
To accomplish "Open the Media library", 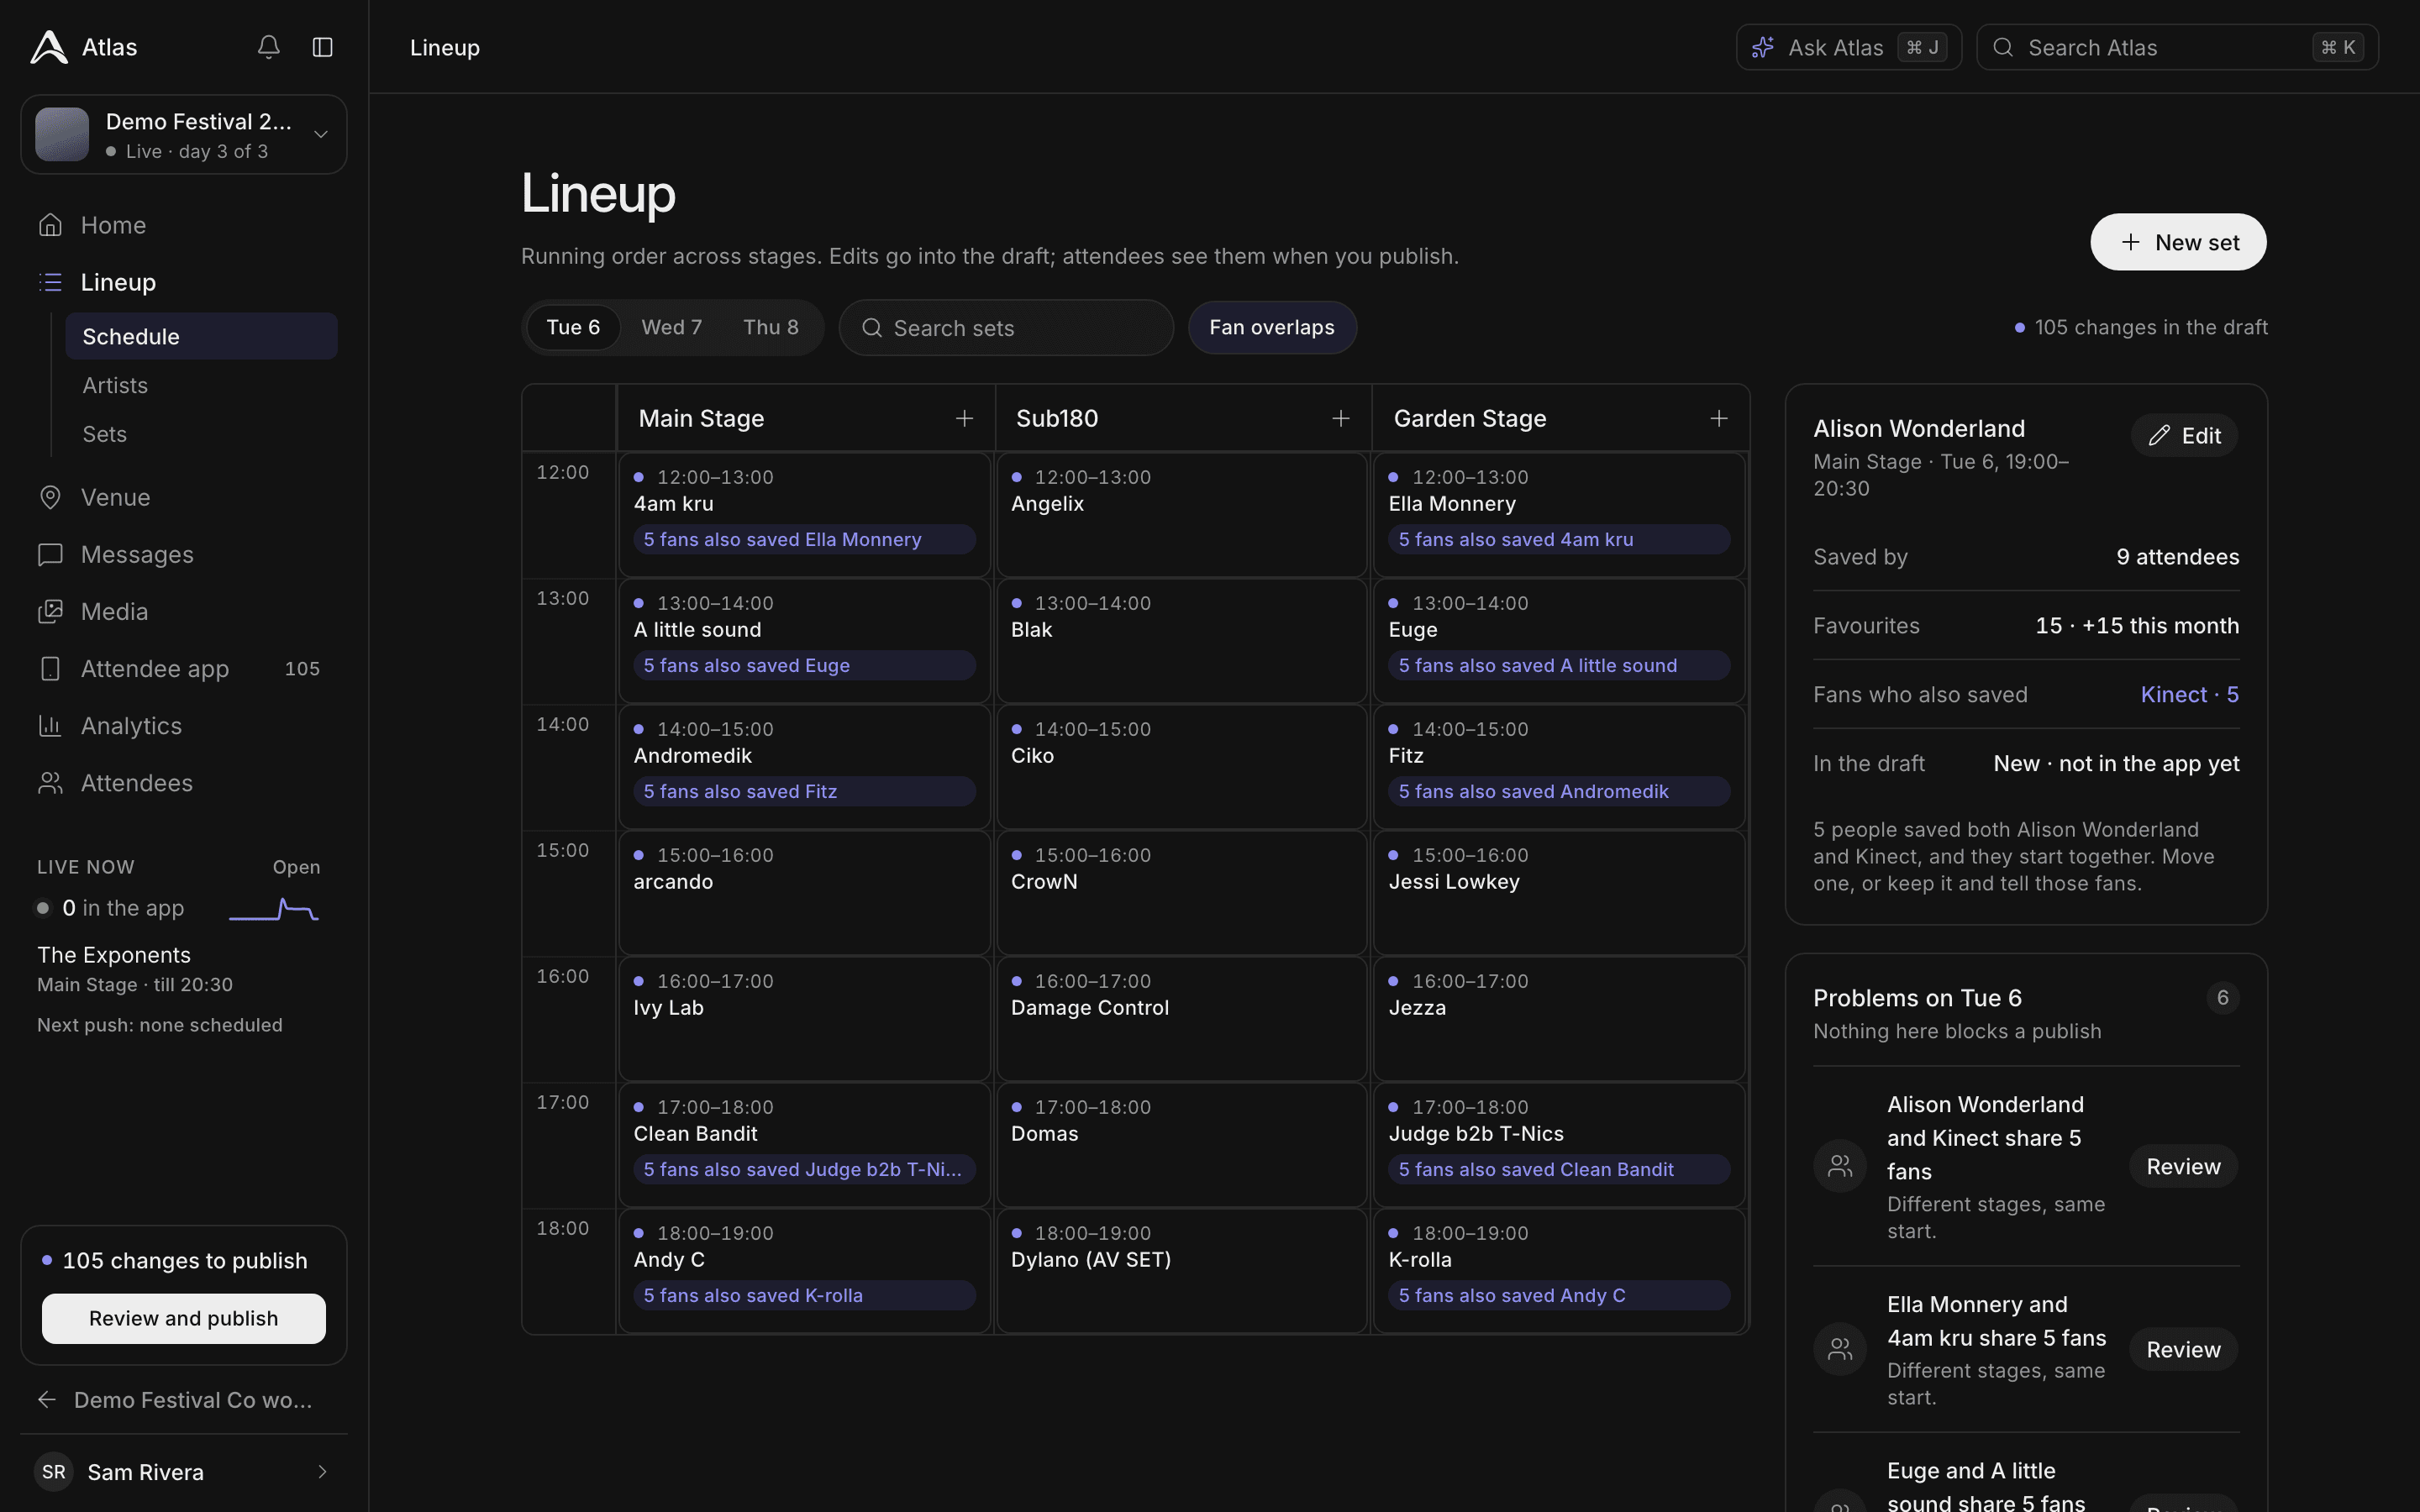I will 184,611.
